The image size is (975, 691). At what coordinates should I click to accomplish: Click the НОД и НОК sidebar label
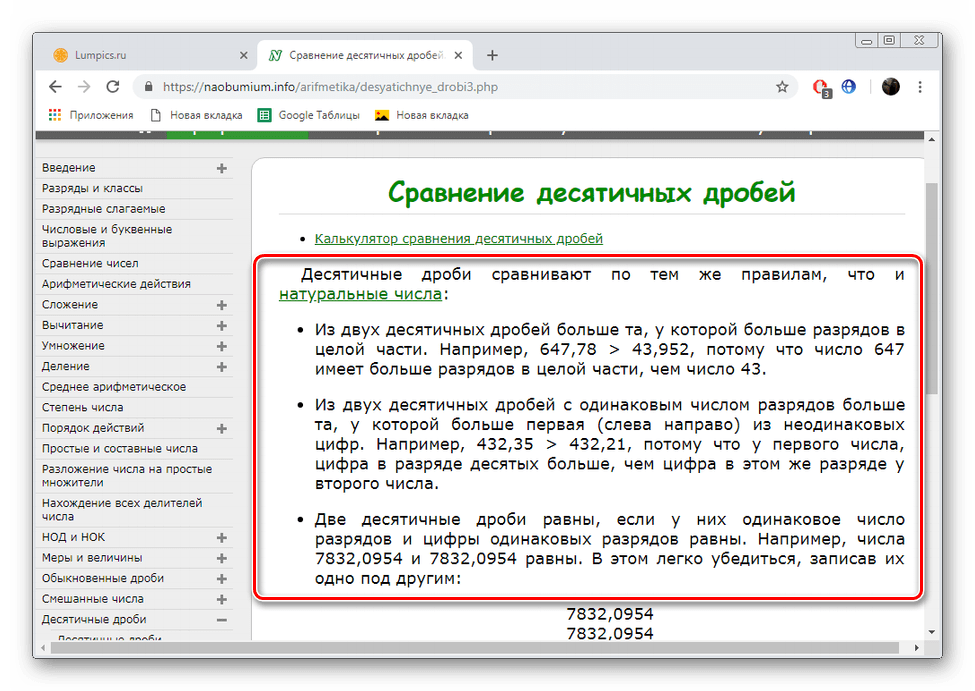click(73, 537)
